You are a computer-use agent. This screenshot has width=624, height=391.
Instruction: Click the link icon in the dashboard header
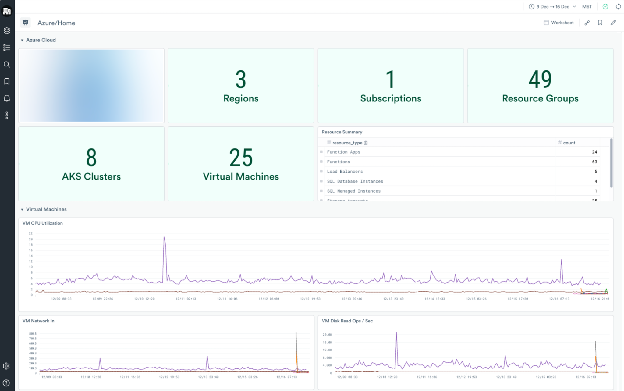(x=587, y=23)
